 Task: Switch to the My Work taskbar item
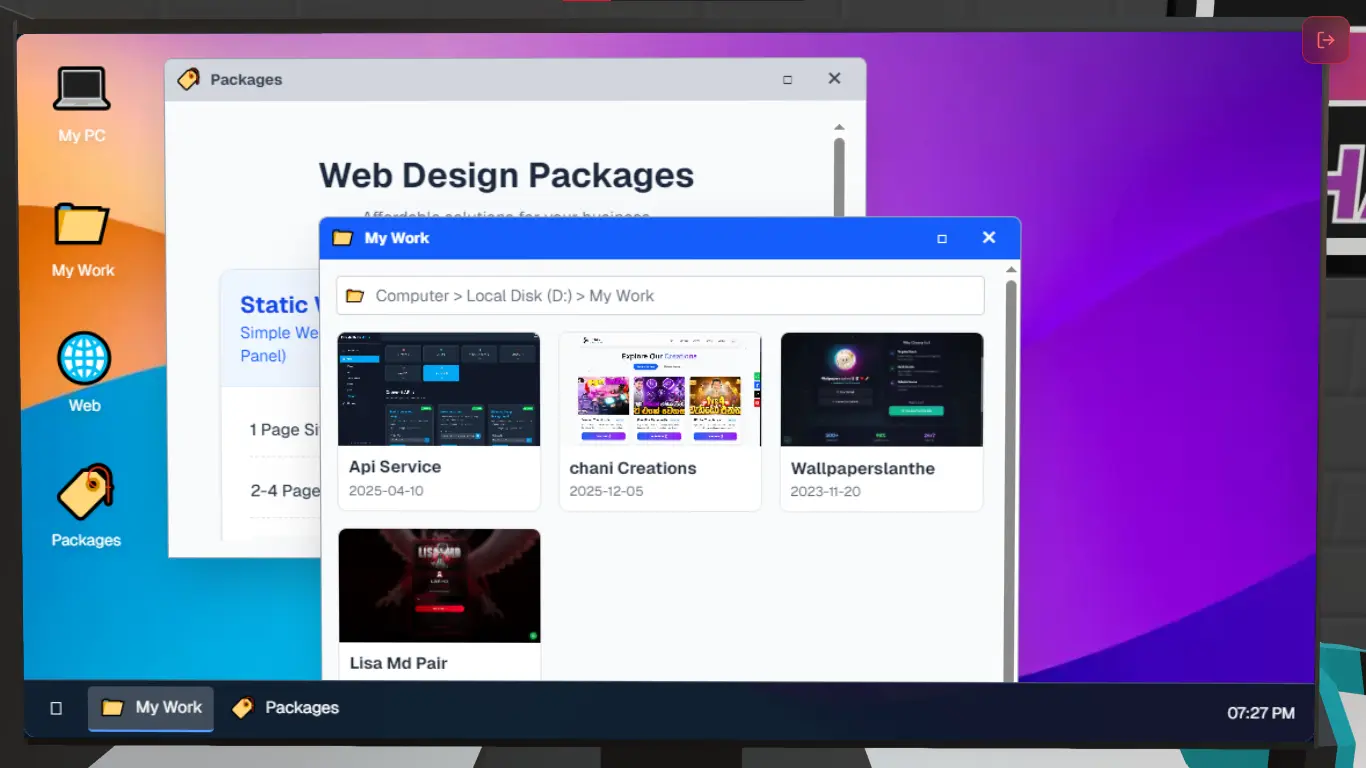tap(151, 708)
